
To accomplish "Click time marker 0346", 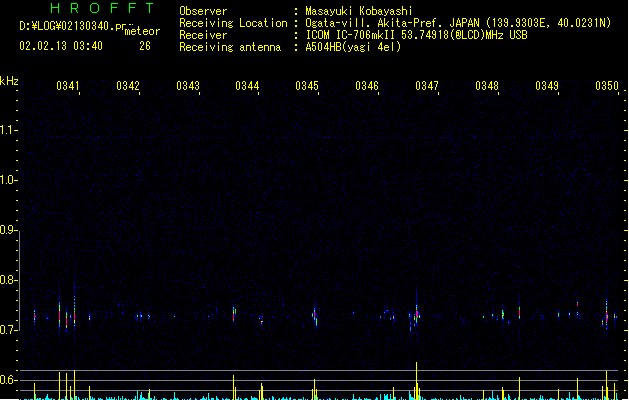I will [367, 86].
